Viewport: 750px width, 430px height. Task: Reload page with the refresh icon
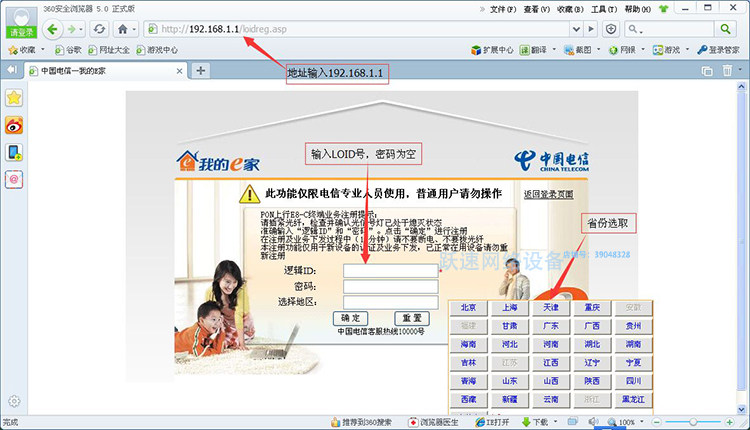pyautogui.click(x=99, y=30)
